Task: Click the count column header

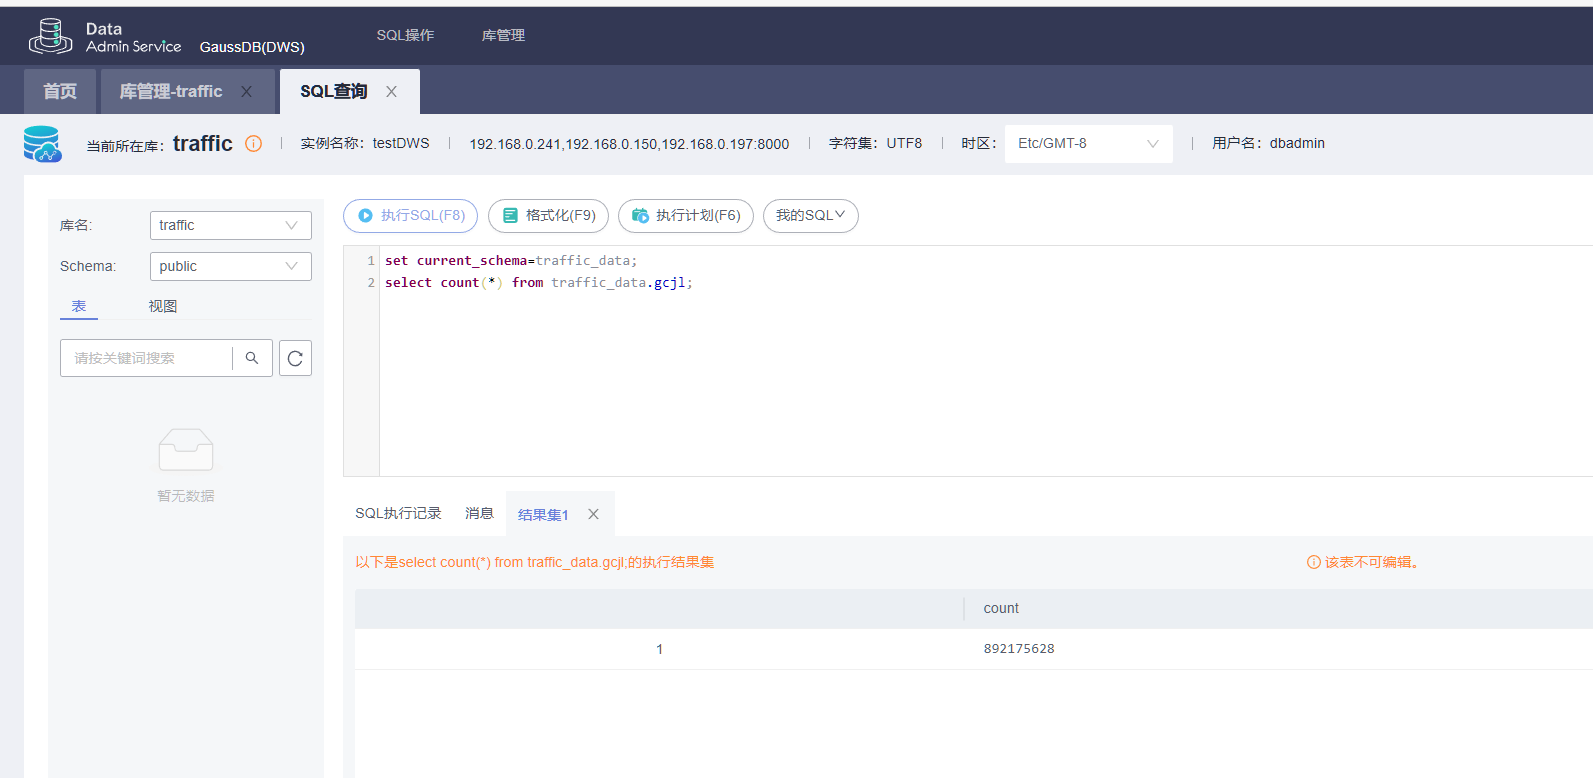Action: point(1001,608)
